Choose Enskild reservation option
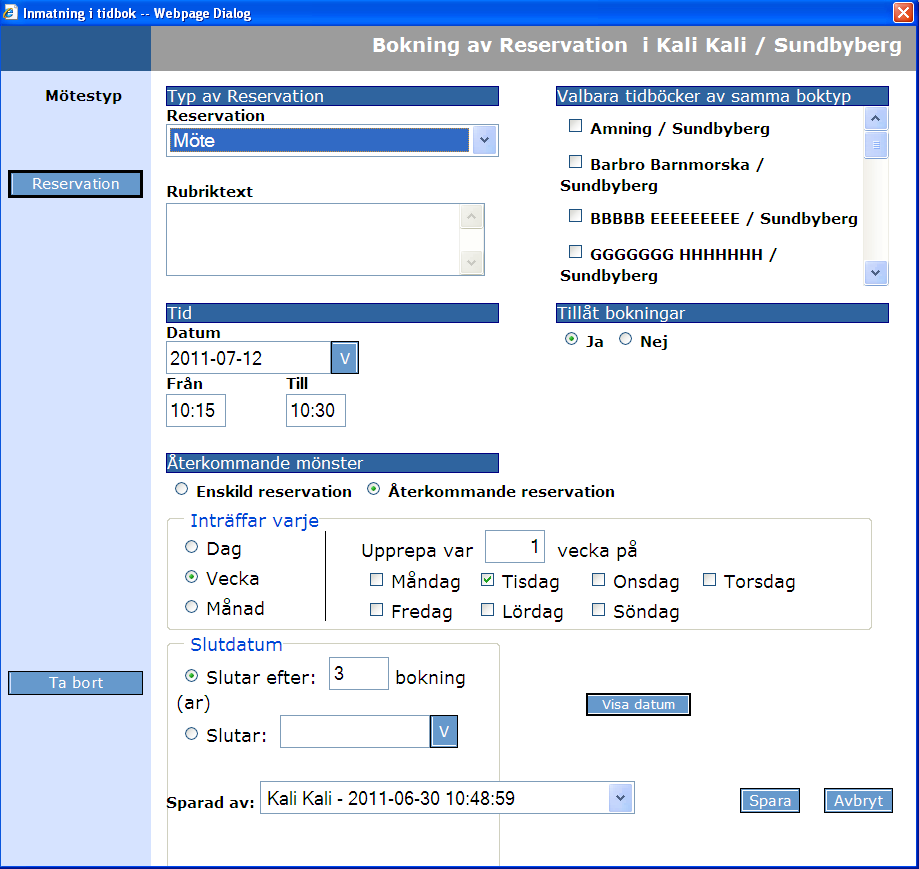This screenshot has width=919, height=869. tap(181, 489)
